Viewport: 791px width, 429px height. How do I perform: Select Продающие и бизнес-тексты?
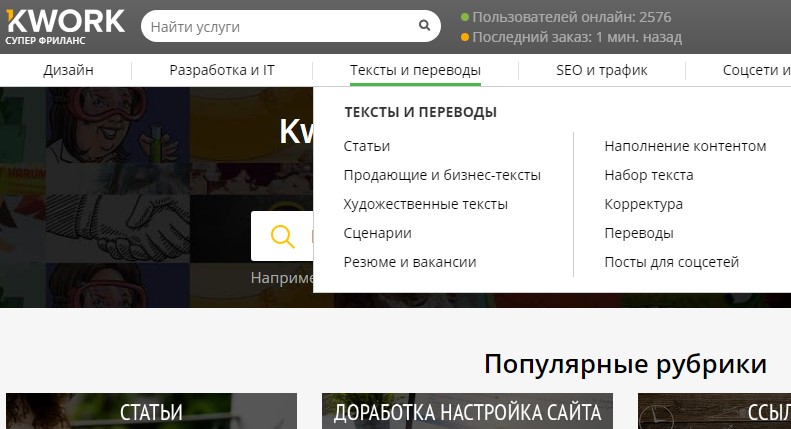click(x=442, y=175)
